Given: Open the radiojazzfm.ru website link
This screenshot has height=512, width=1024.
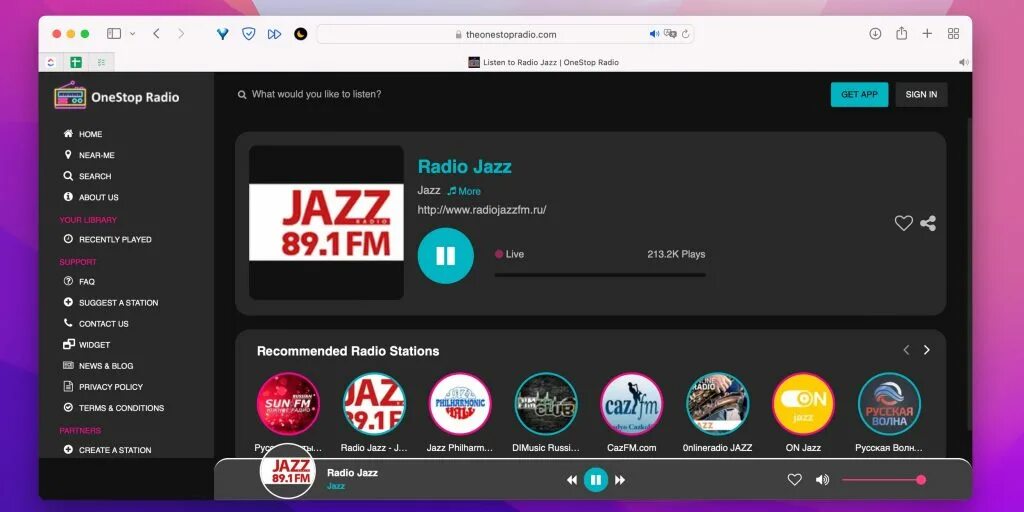Looking at the screenshot, I should (482, 210).
